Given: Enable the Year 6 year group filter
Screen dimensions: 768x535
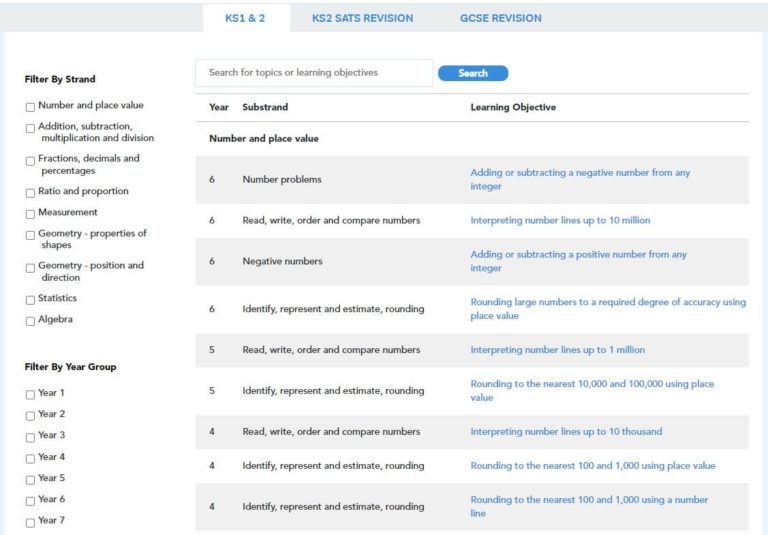Looking at the screenshot, I should pos(30,498).
